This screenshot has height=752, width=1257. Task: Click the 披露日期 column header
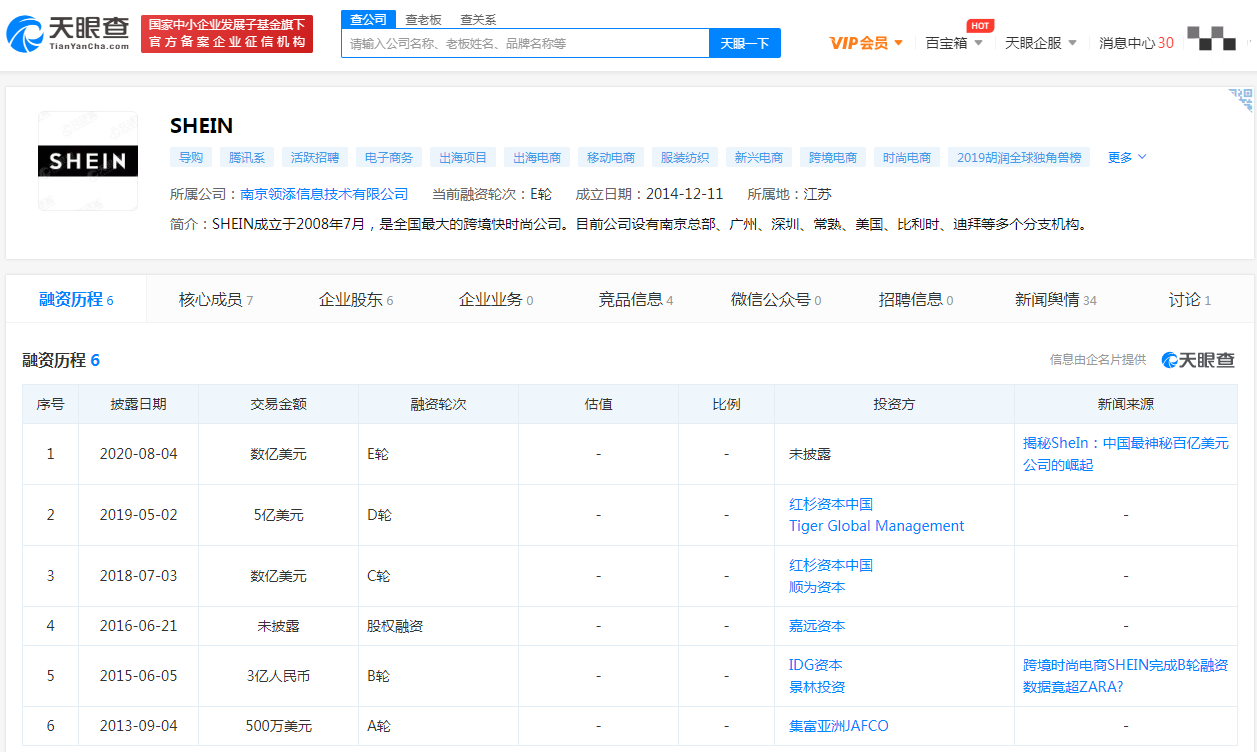point(138,404)
